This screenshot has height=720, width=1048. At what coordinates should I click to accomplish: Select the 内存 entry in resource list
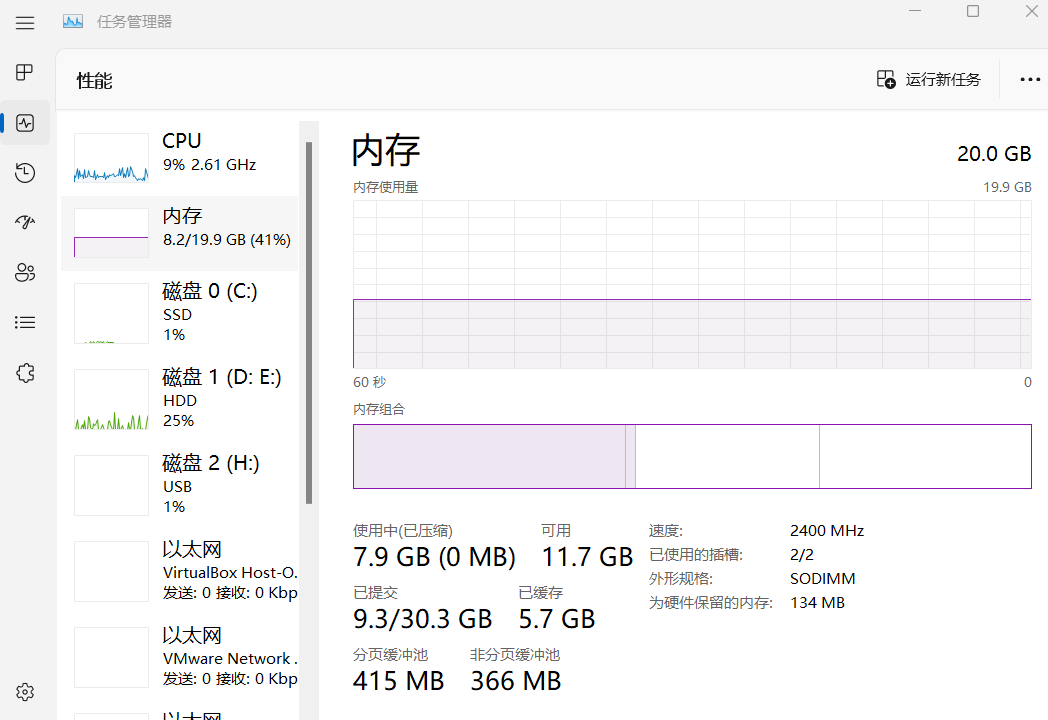click(179, 233)
